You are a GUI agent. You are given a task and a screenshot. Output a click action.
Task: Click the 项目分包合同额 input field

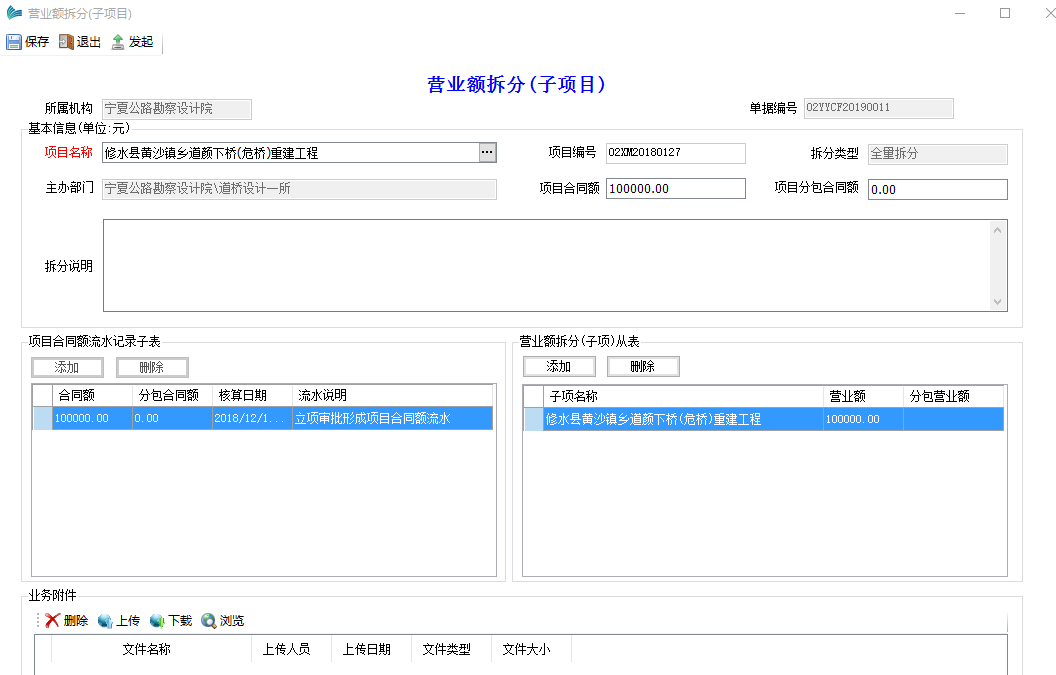[x=937, y=189]
